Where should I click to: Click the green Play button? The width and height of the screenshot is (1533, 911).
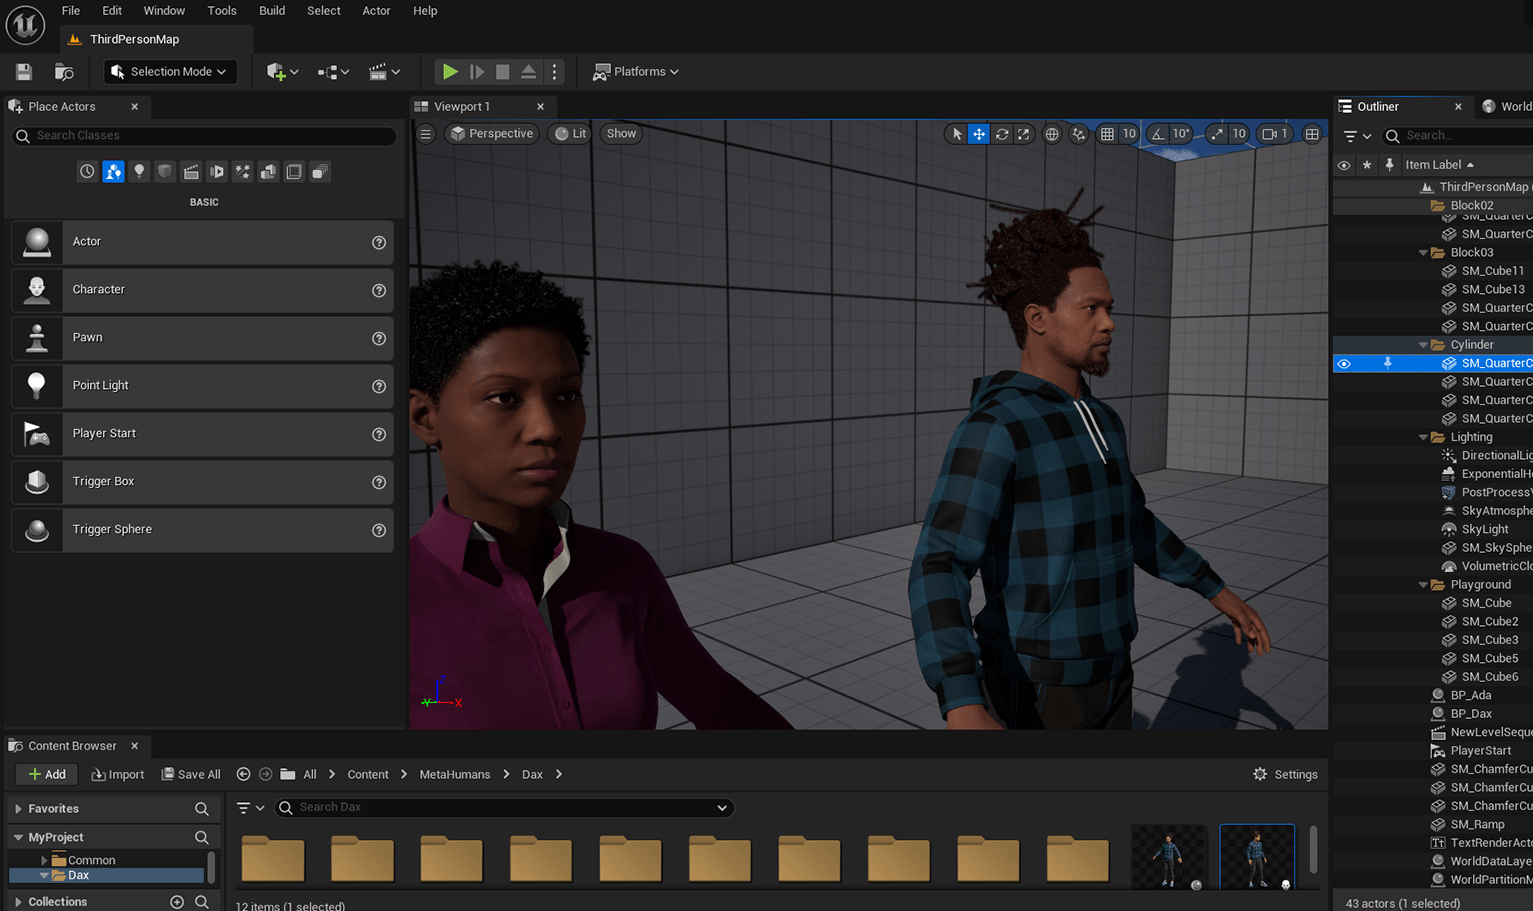pyautogui.click(x=450, y=72)
